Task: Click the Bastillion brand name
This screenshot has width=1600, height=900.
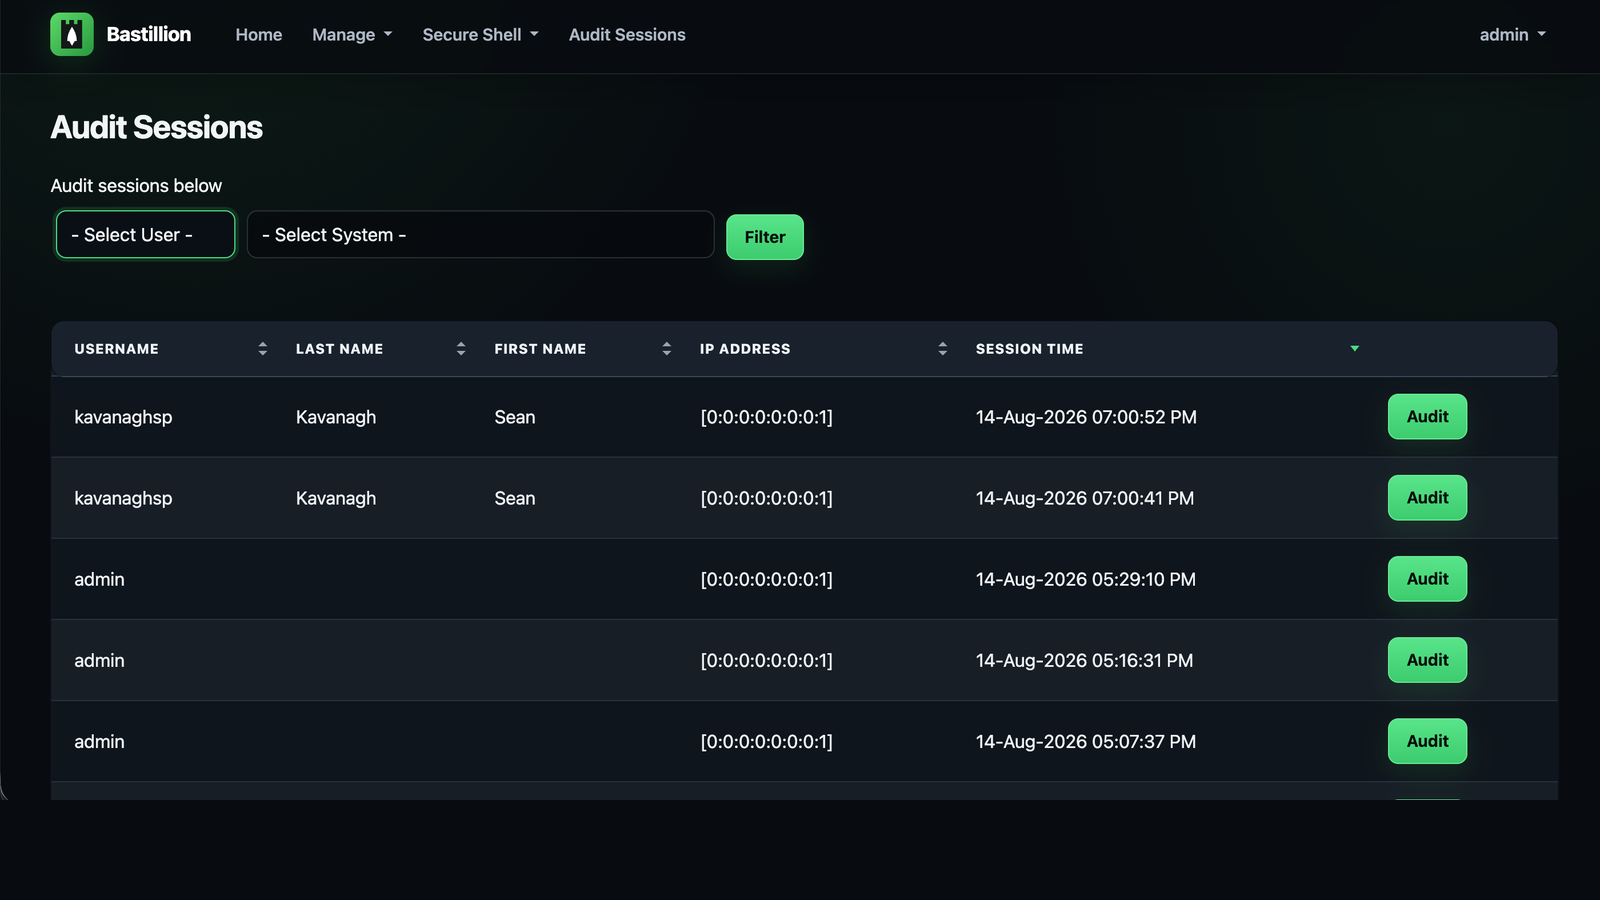Action: 149,34
